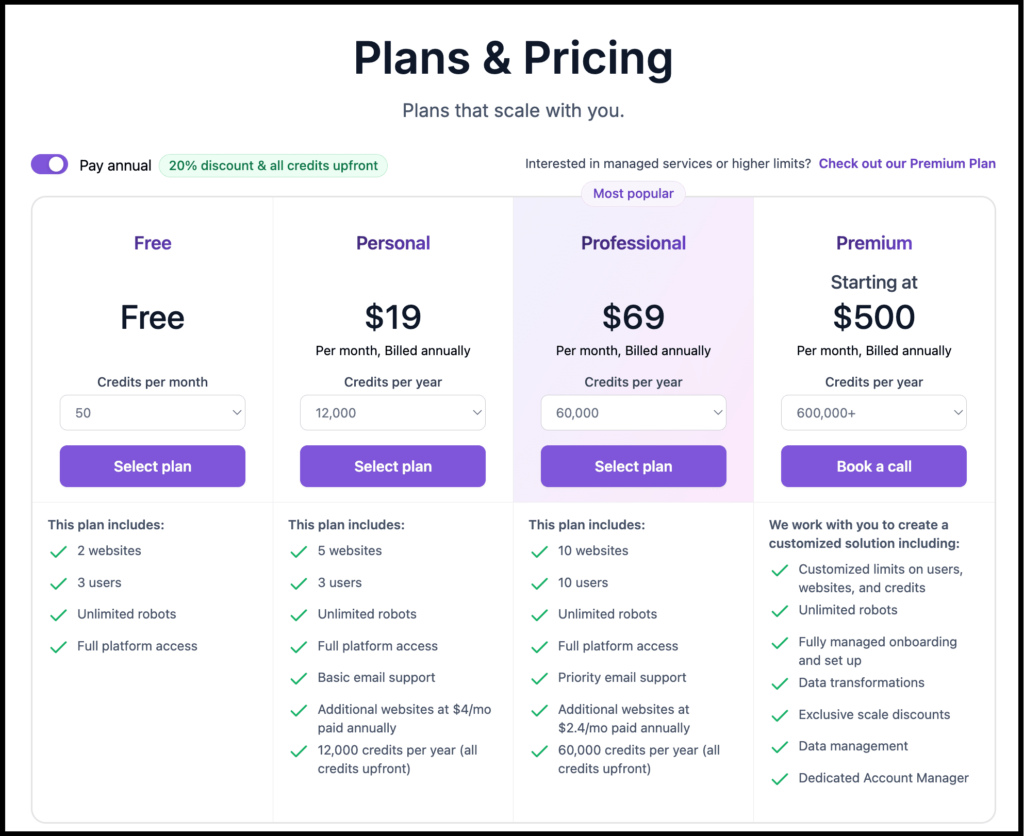Toggle off the 'Pay annual' switch
Image resolution: width=1024 pixels, height=836 pixels.
click(x=49, y=163)
